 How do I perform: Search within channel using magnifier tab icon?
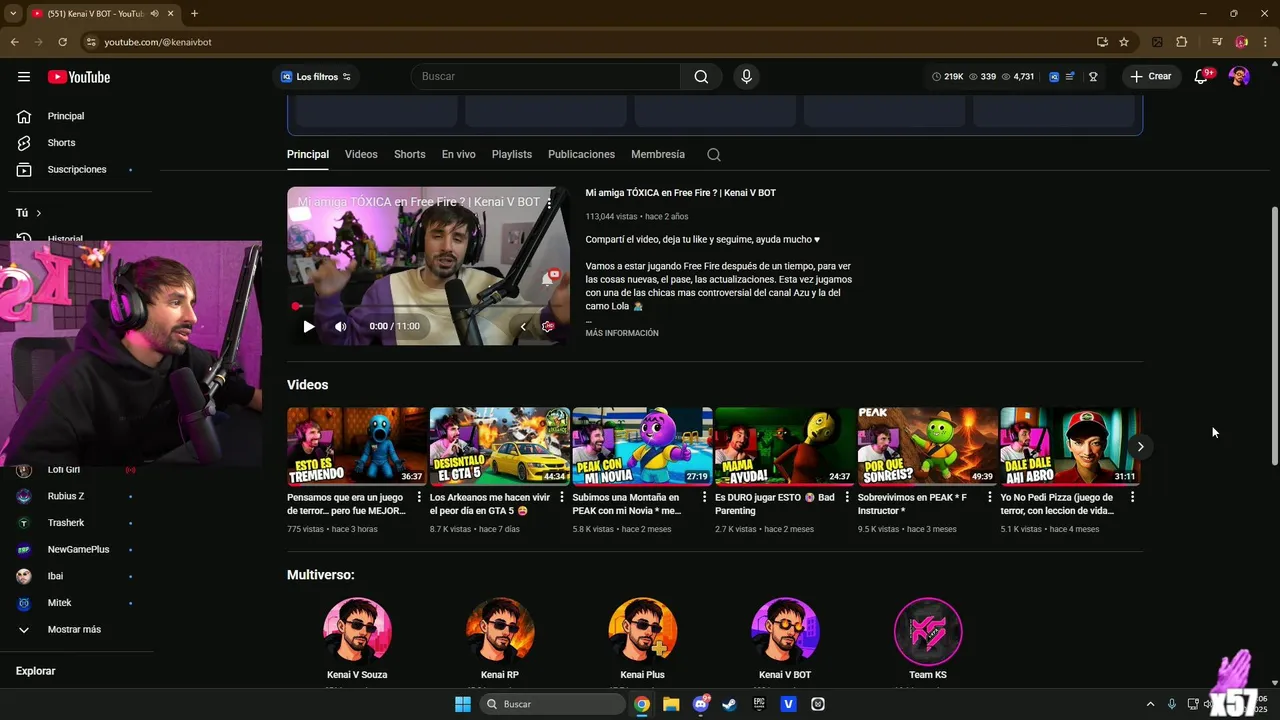[713, 155]
